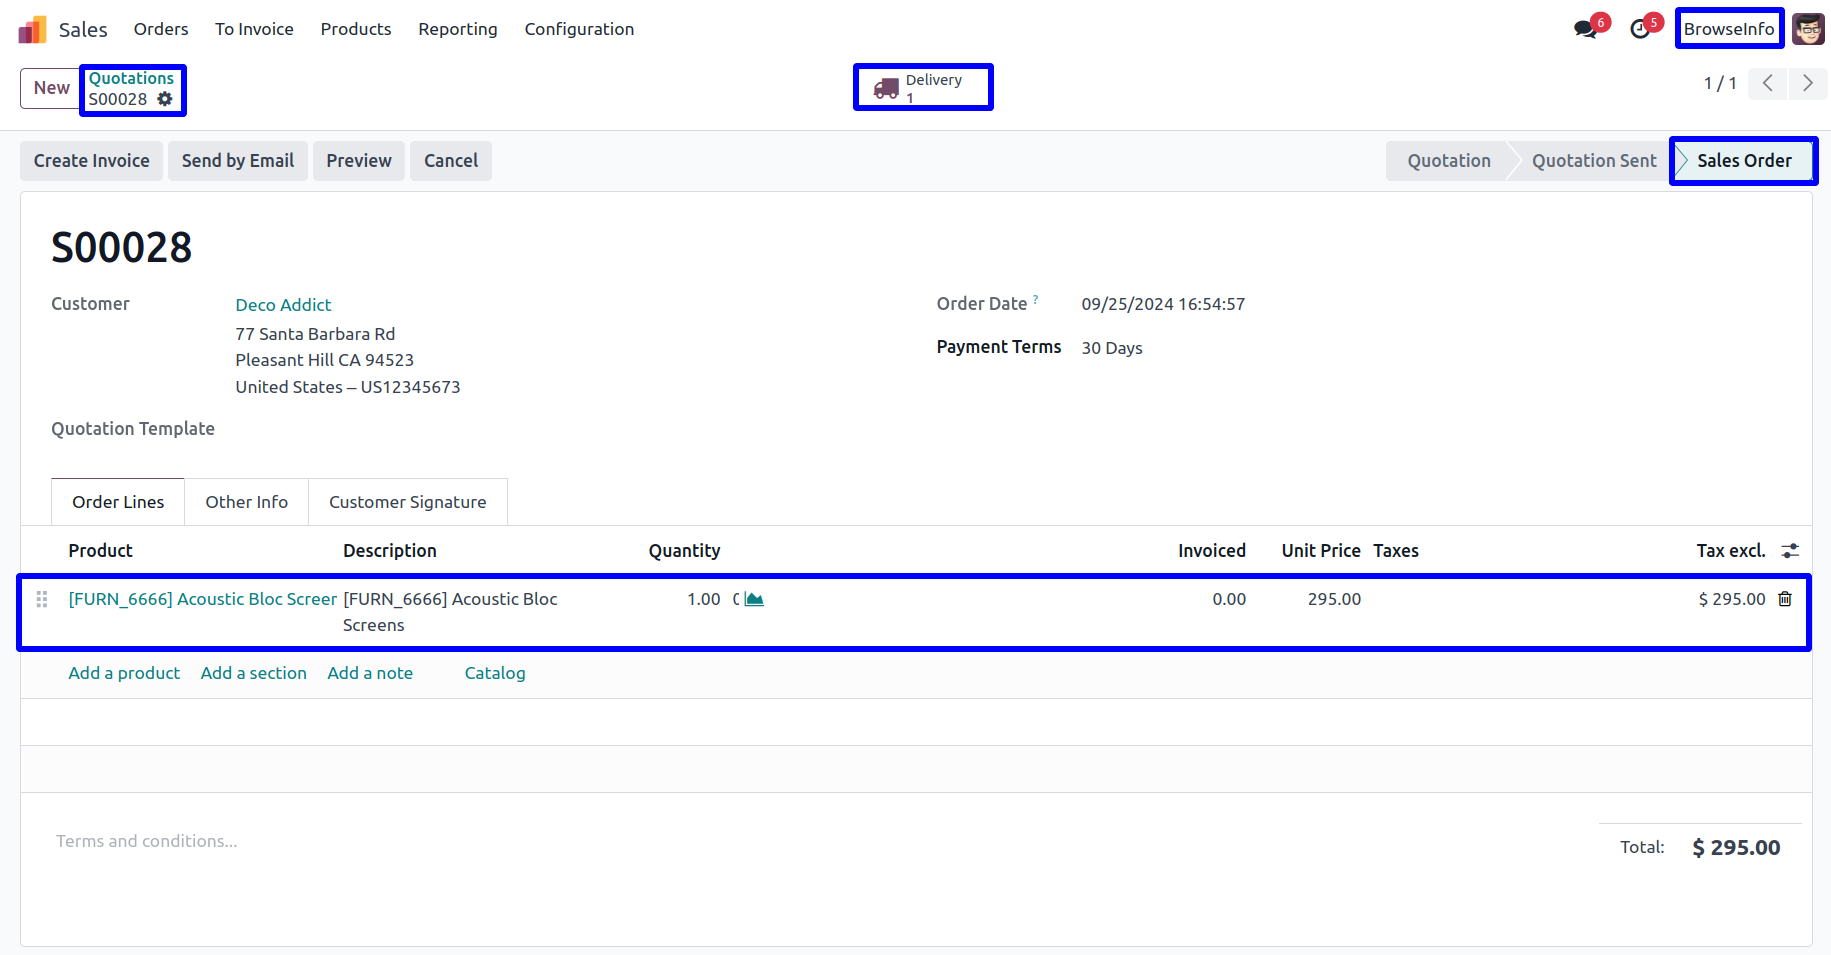
Task: Open the conversations chat icon
Action: [1585, 29]
